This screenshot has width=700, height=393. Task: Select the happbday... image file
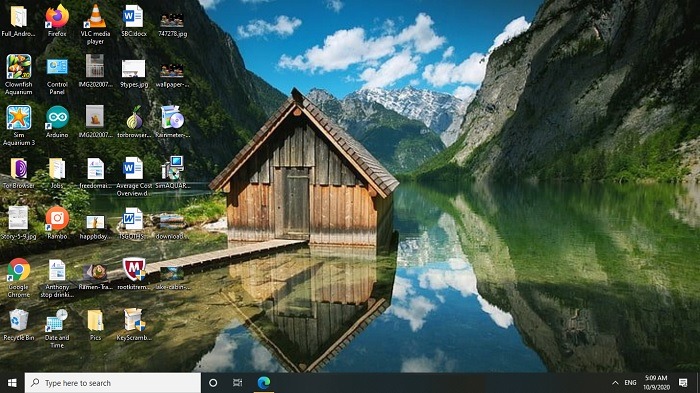(x=95, y=227)
